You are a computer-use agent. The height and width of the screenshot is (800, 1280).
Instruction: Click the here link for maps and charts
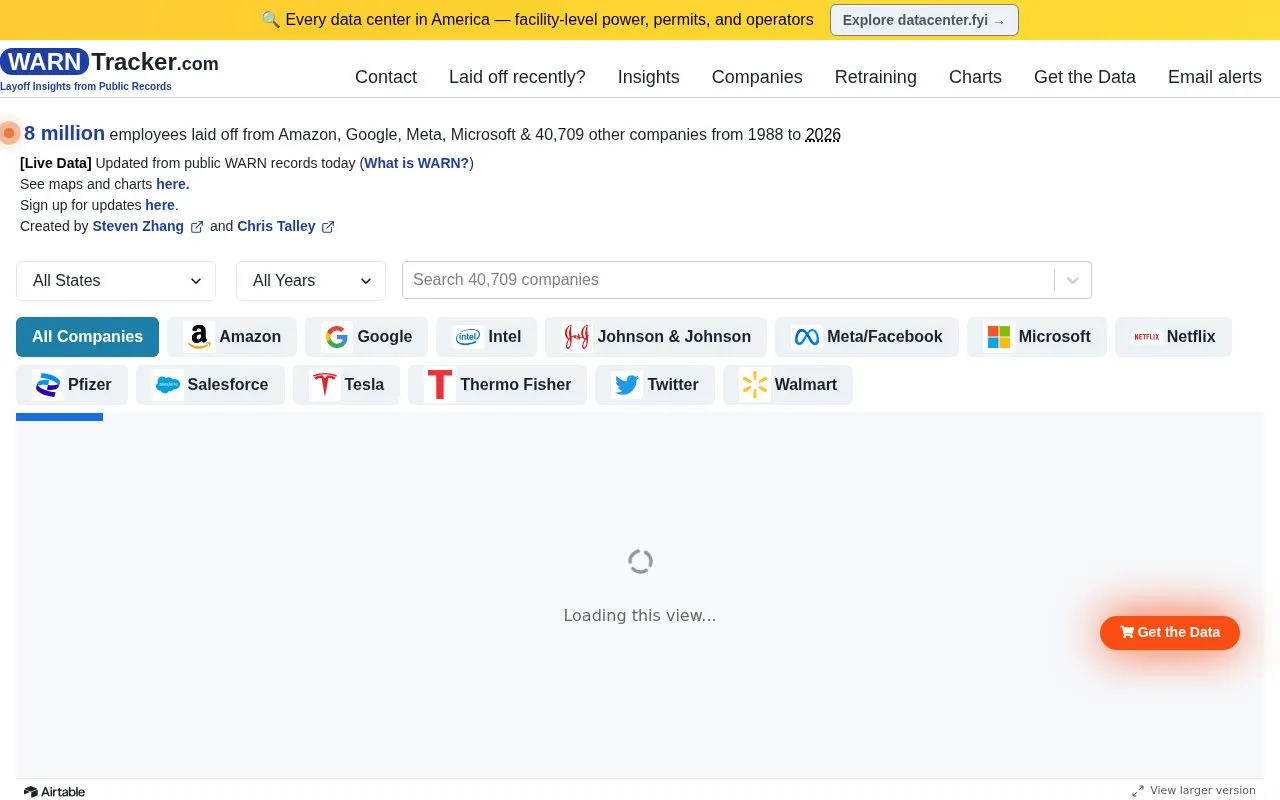(172, 184)
